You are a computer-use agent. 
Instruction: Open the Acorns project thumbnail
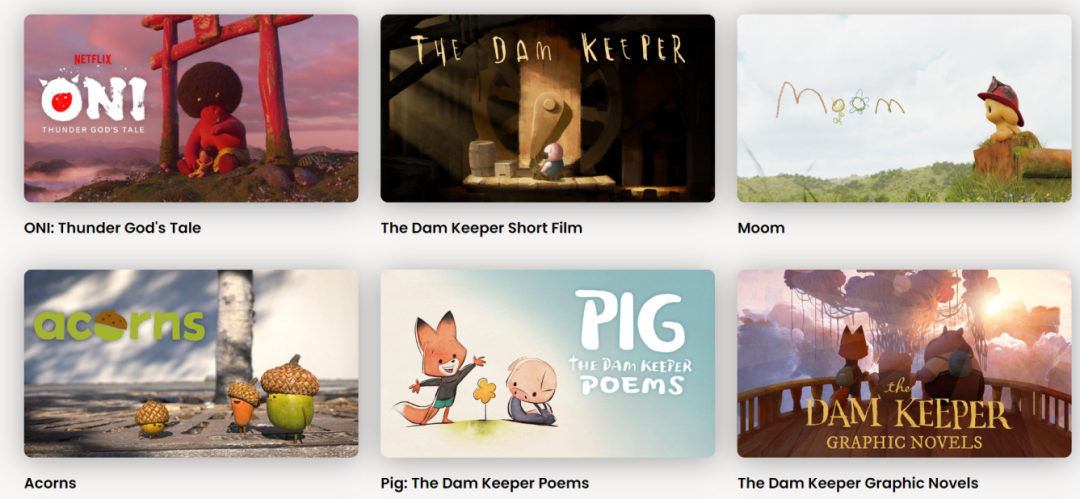point(191,363)
